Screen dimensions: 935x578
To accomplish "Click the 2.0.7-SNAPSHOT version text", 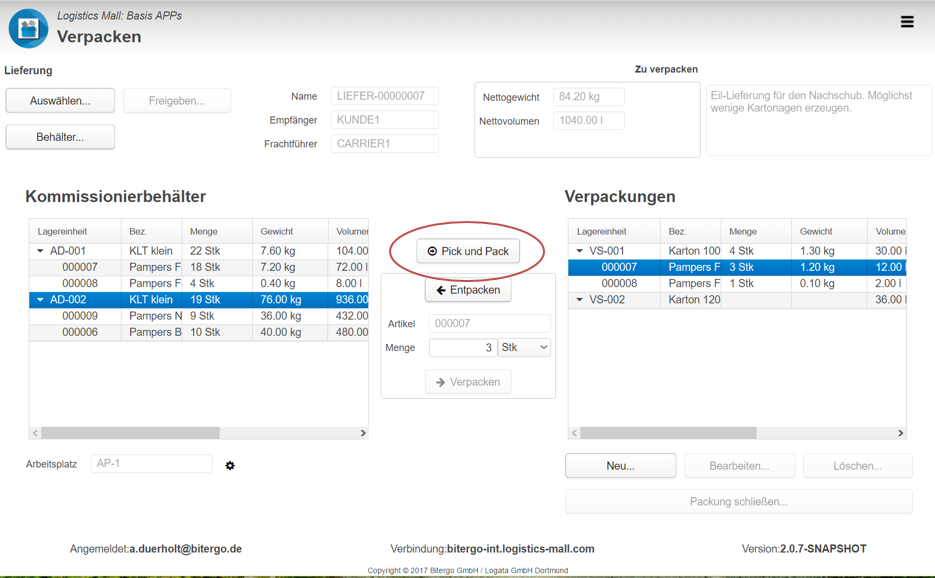I will coord(823,549).
